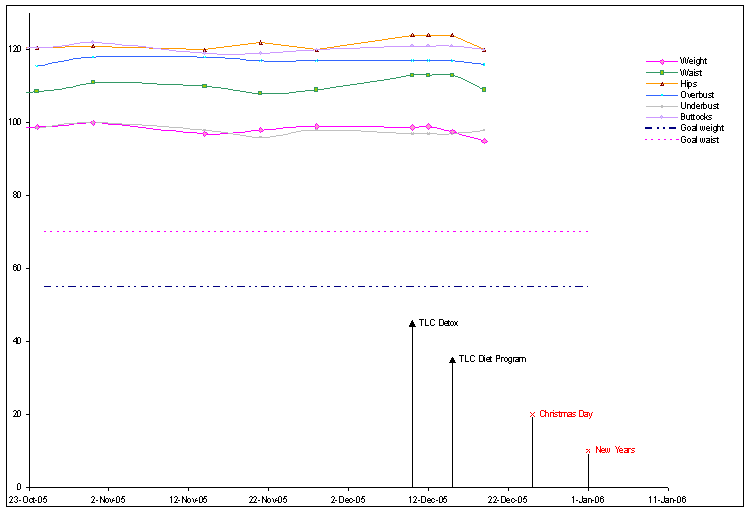Screen dimensions: 750x513
Task: Click the 60 y-axis value
Action: (17, 268)
